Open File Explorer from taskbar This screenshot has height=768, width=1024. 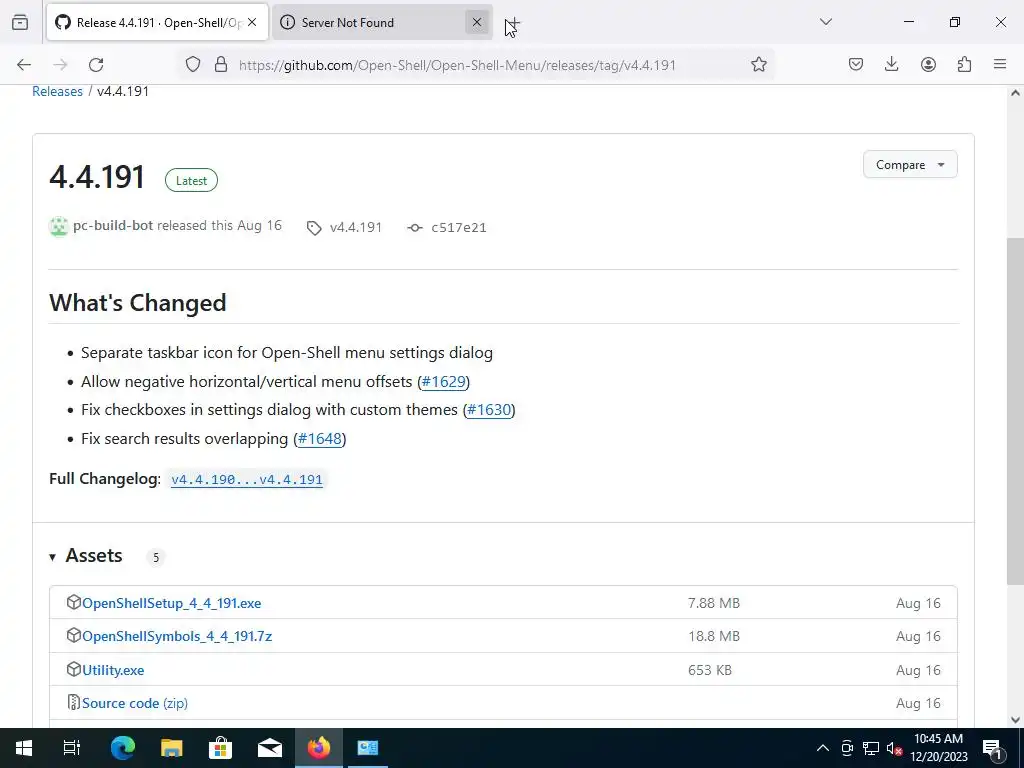(x=172, y=748)
